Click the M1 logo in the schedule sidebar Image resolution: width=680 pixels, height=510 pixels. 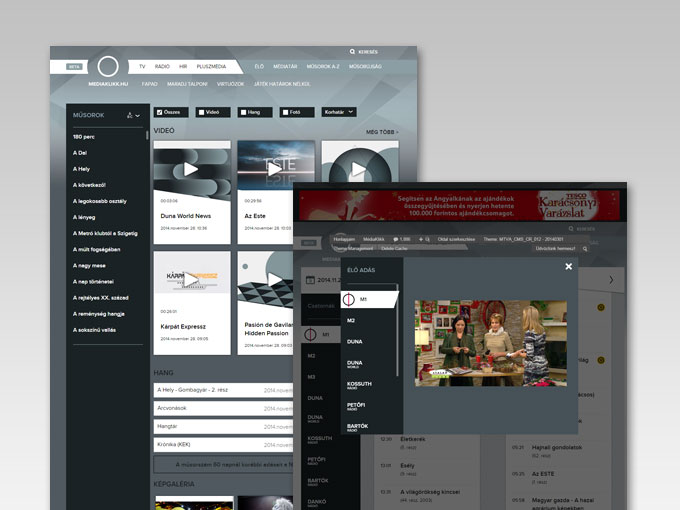click(310, 334)
